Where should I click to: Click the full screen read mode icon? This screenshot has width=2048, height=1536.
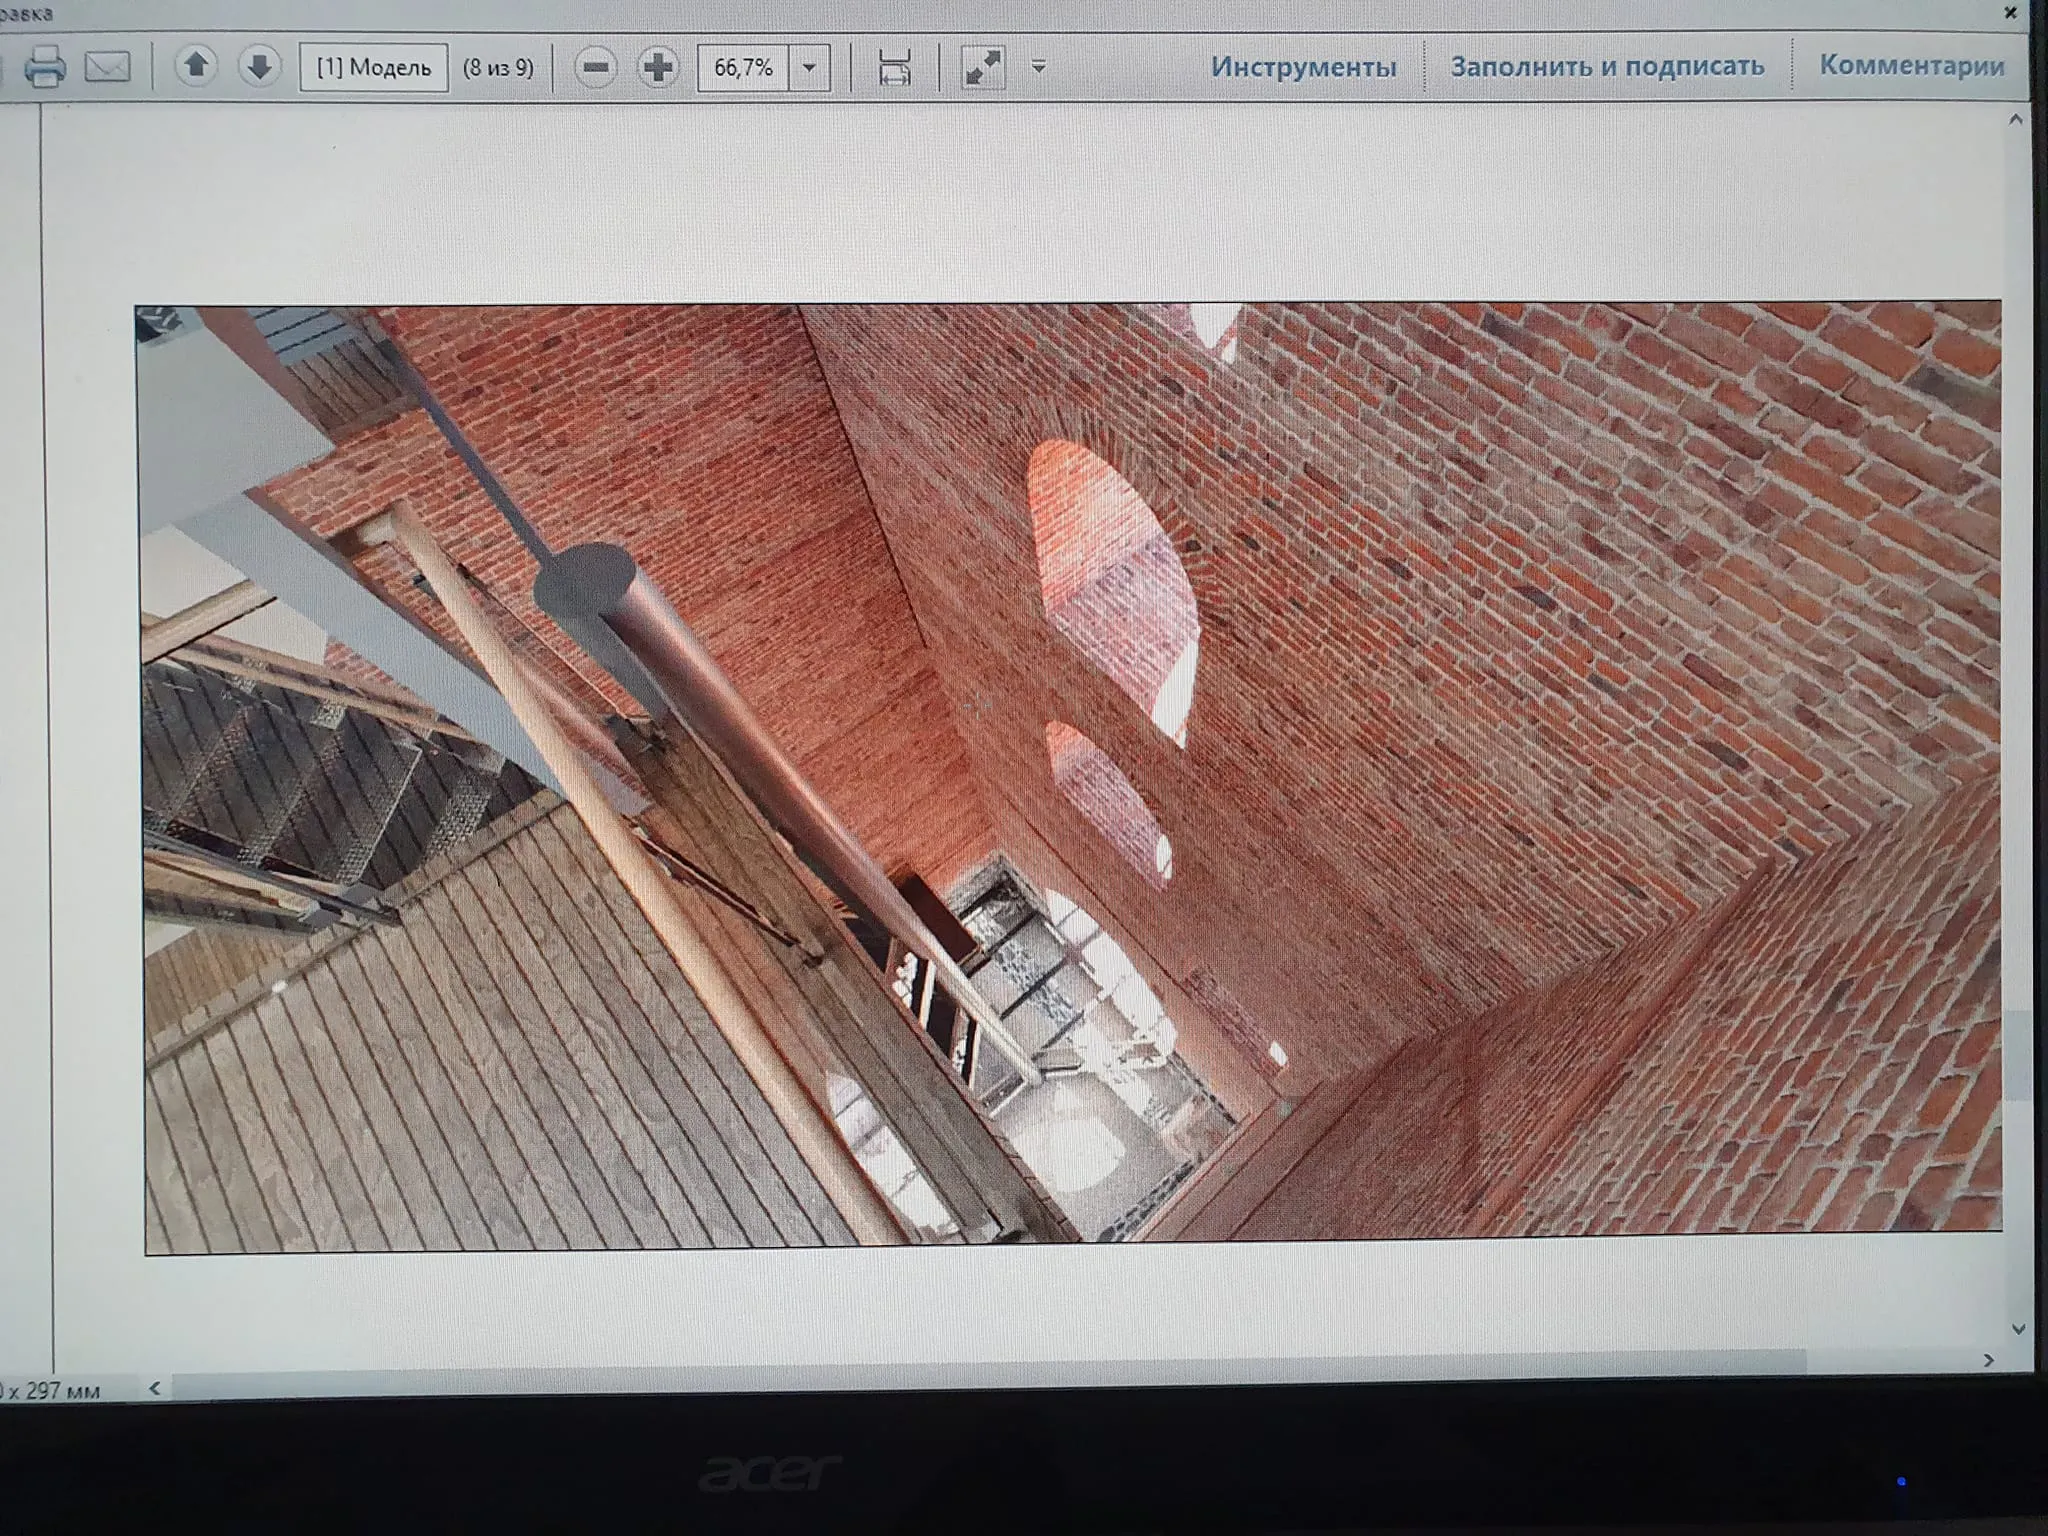(982, 67)
